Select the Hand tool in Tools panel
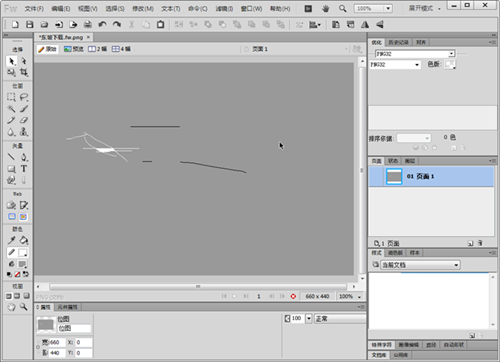 [x=11, y=307]
